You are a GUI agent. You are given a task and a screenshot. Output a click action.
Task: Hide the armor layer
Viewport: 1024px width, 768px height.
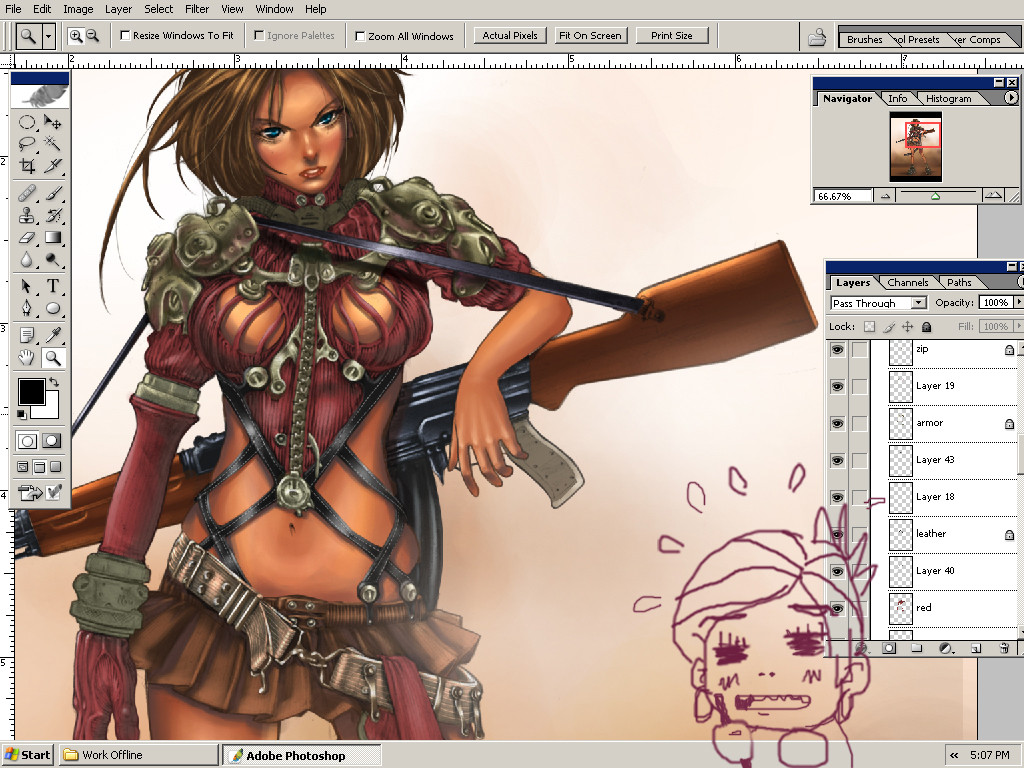837,424
